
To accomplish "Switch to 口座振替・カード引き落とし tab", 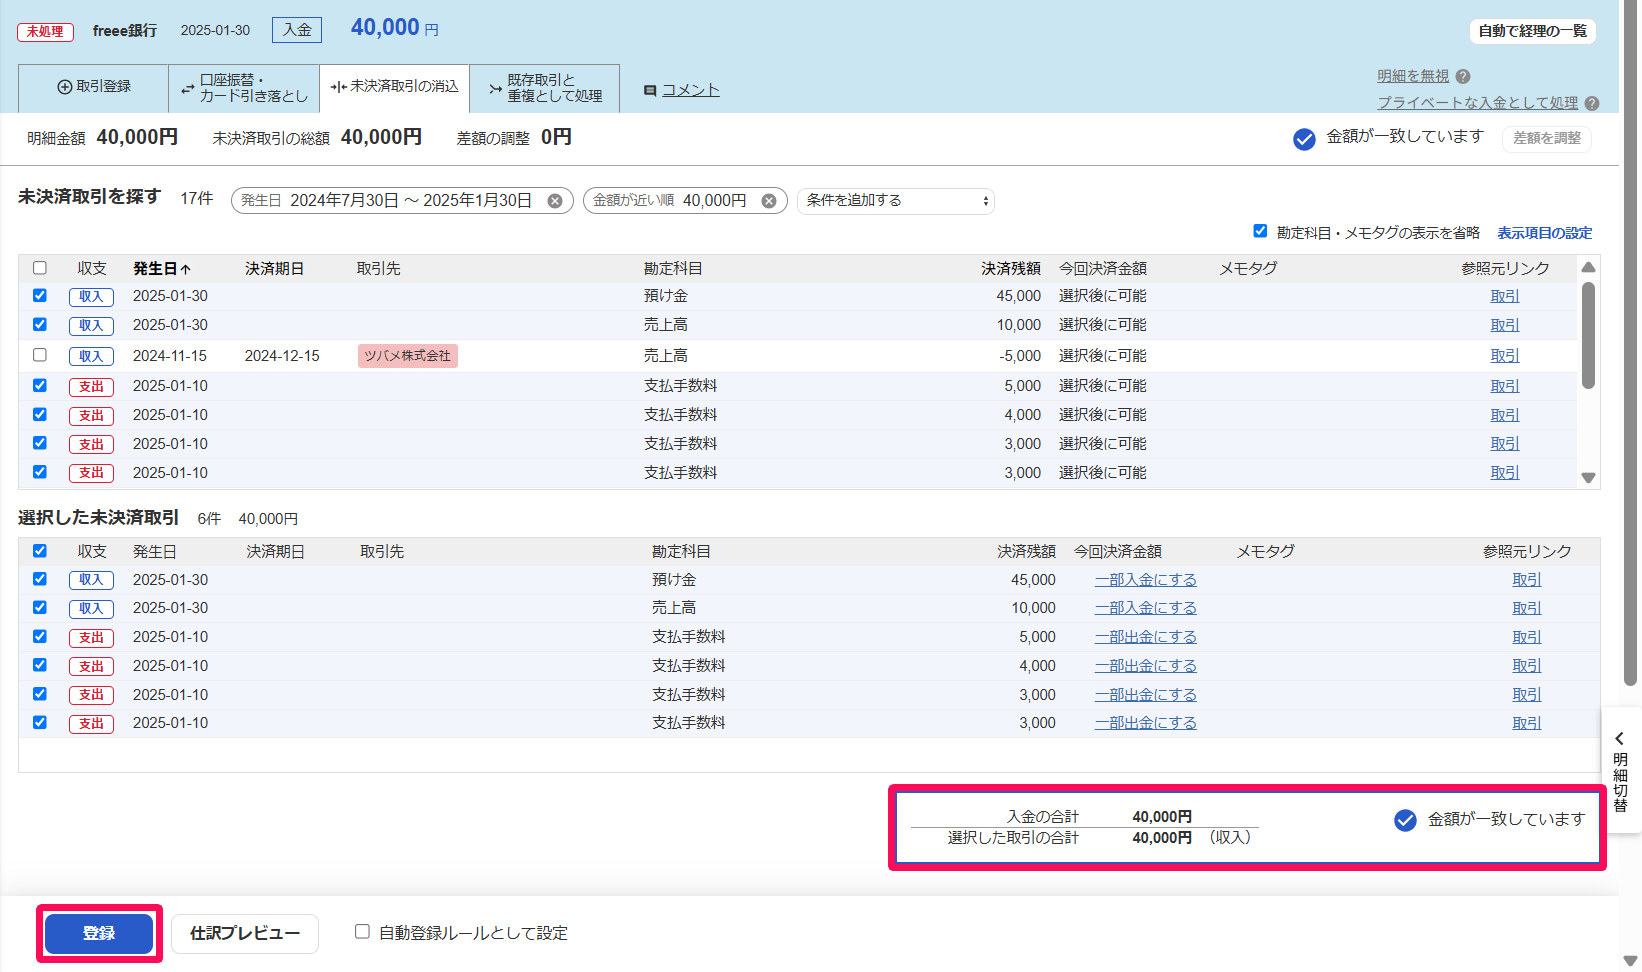I will tap(244, 88).
